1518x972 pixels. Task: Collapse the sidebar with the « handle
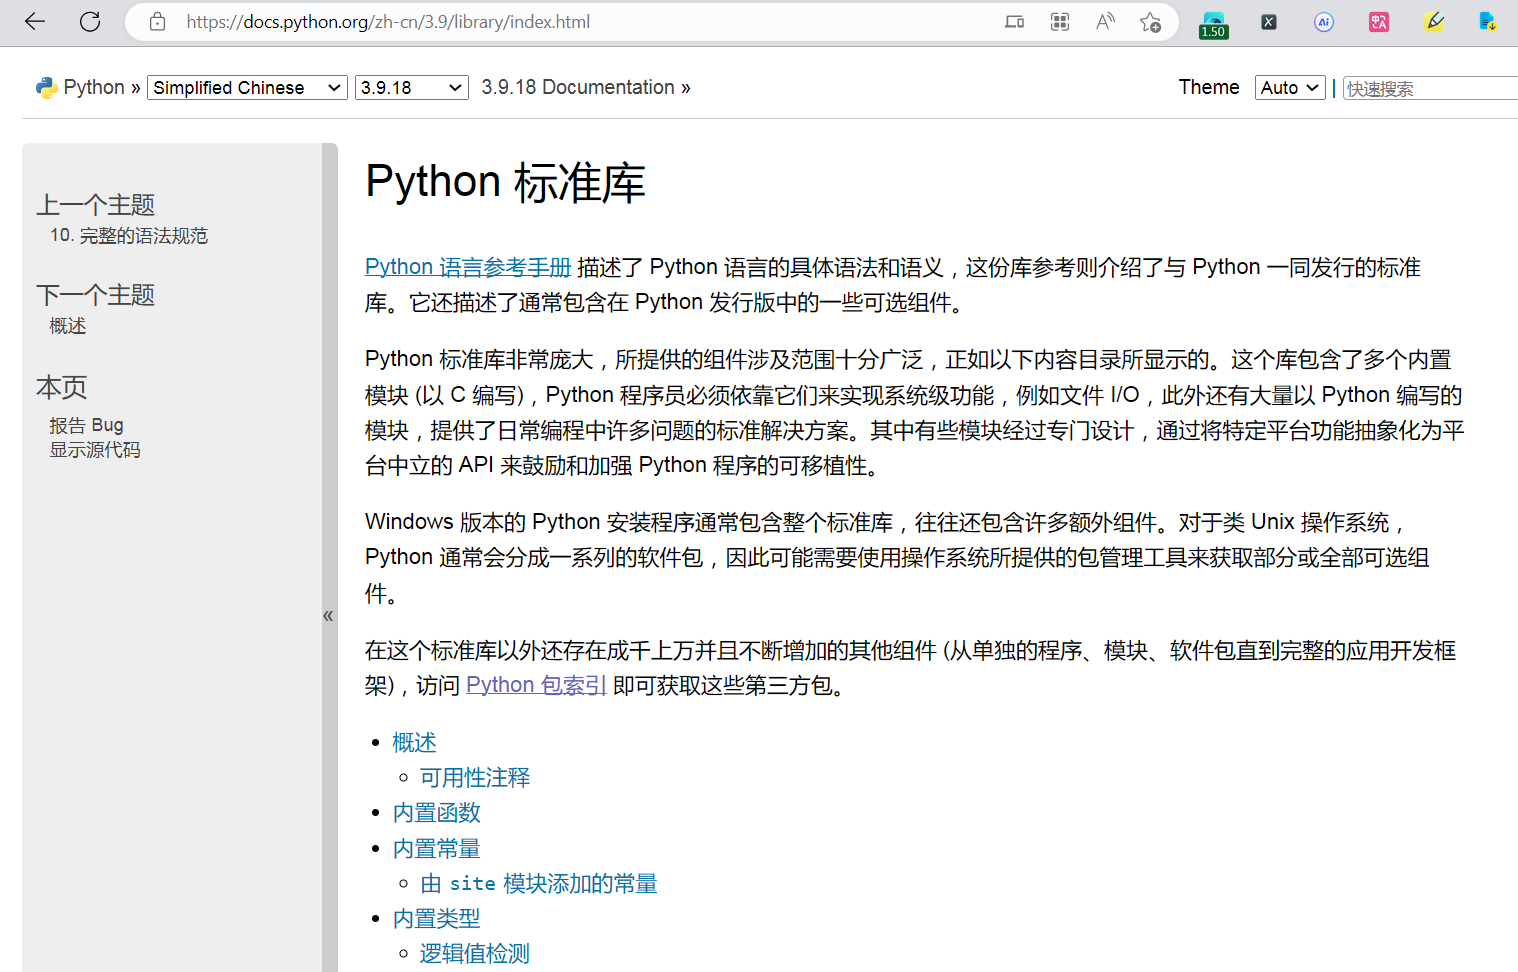point(328,616)
